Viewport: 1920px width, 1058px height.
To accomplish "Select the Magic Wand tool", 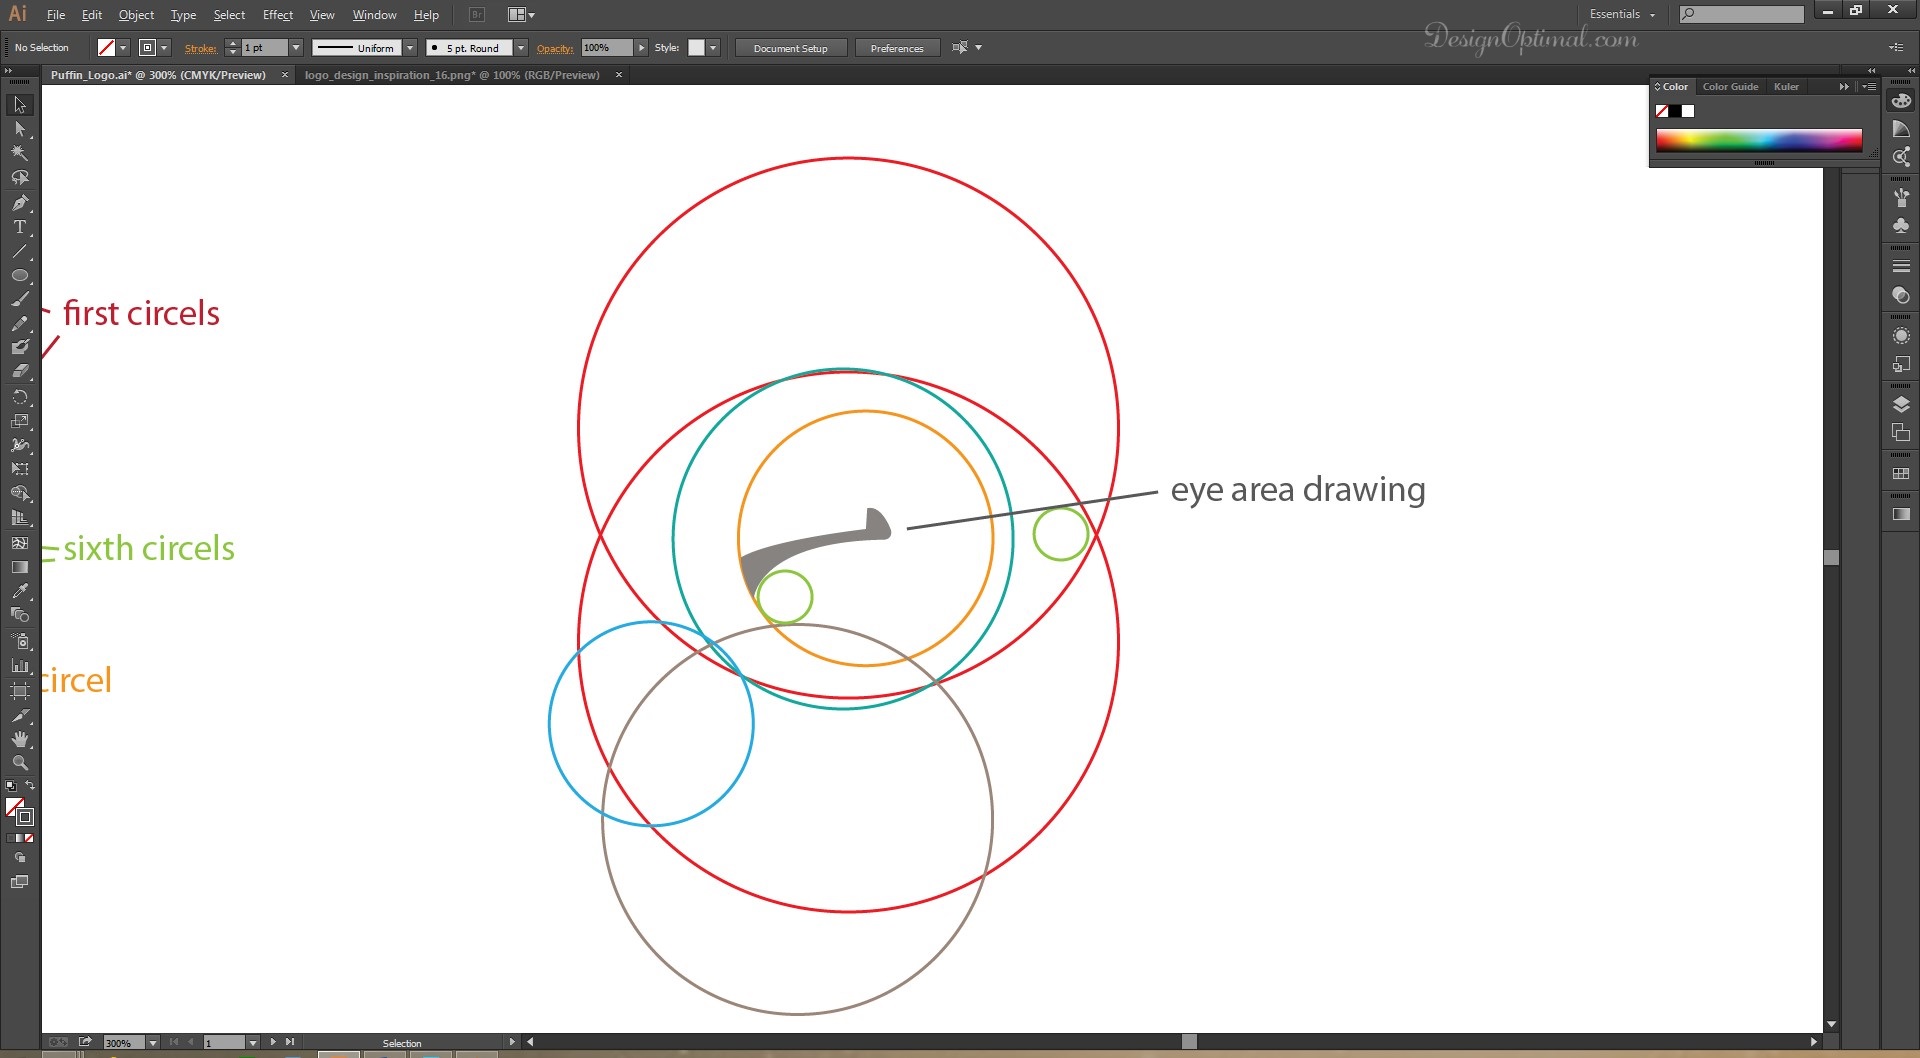I will [19, 153].
